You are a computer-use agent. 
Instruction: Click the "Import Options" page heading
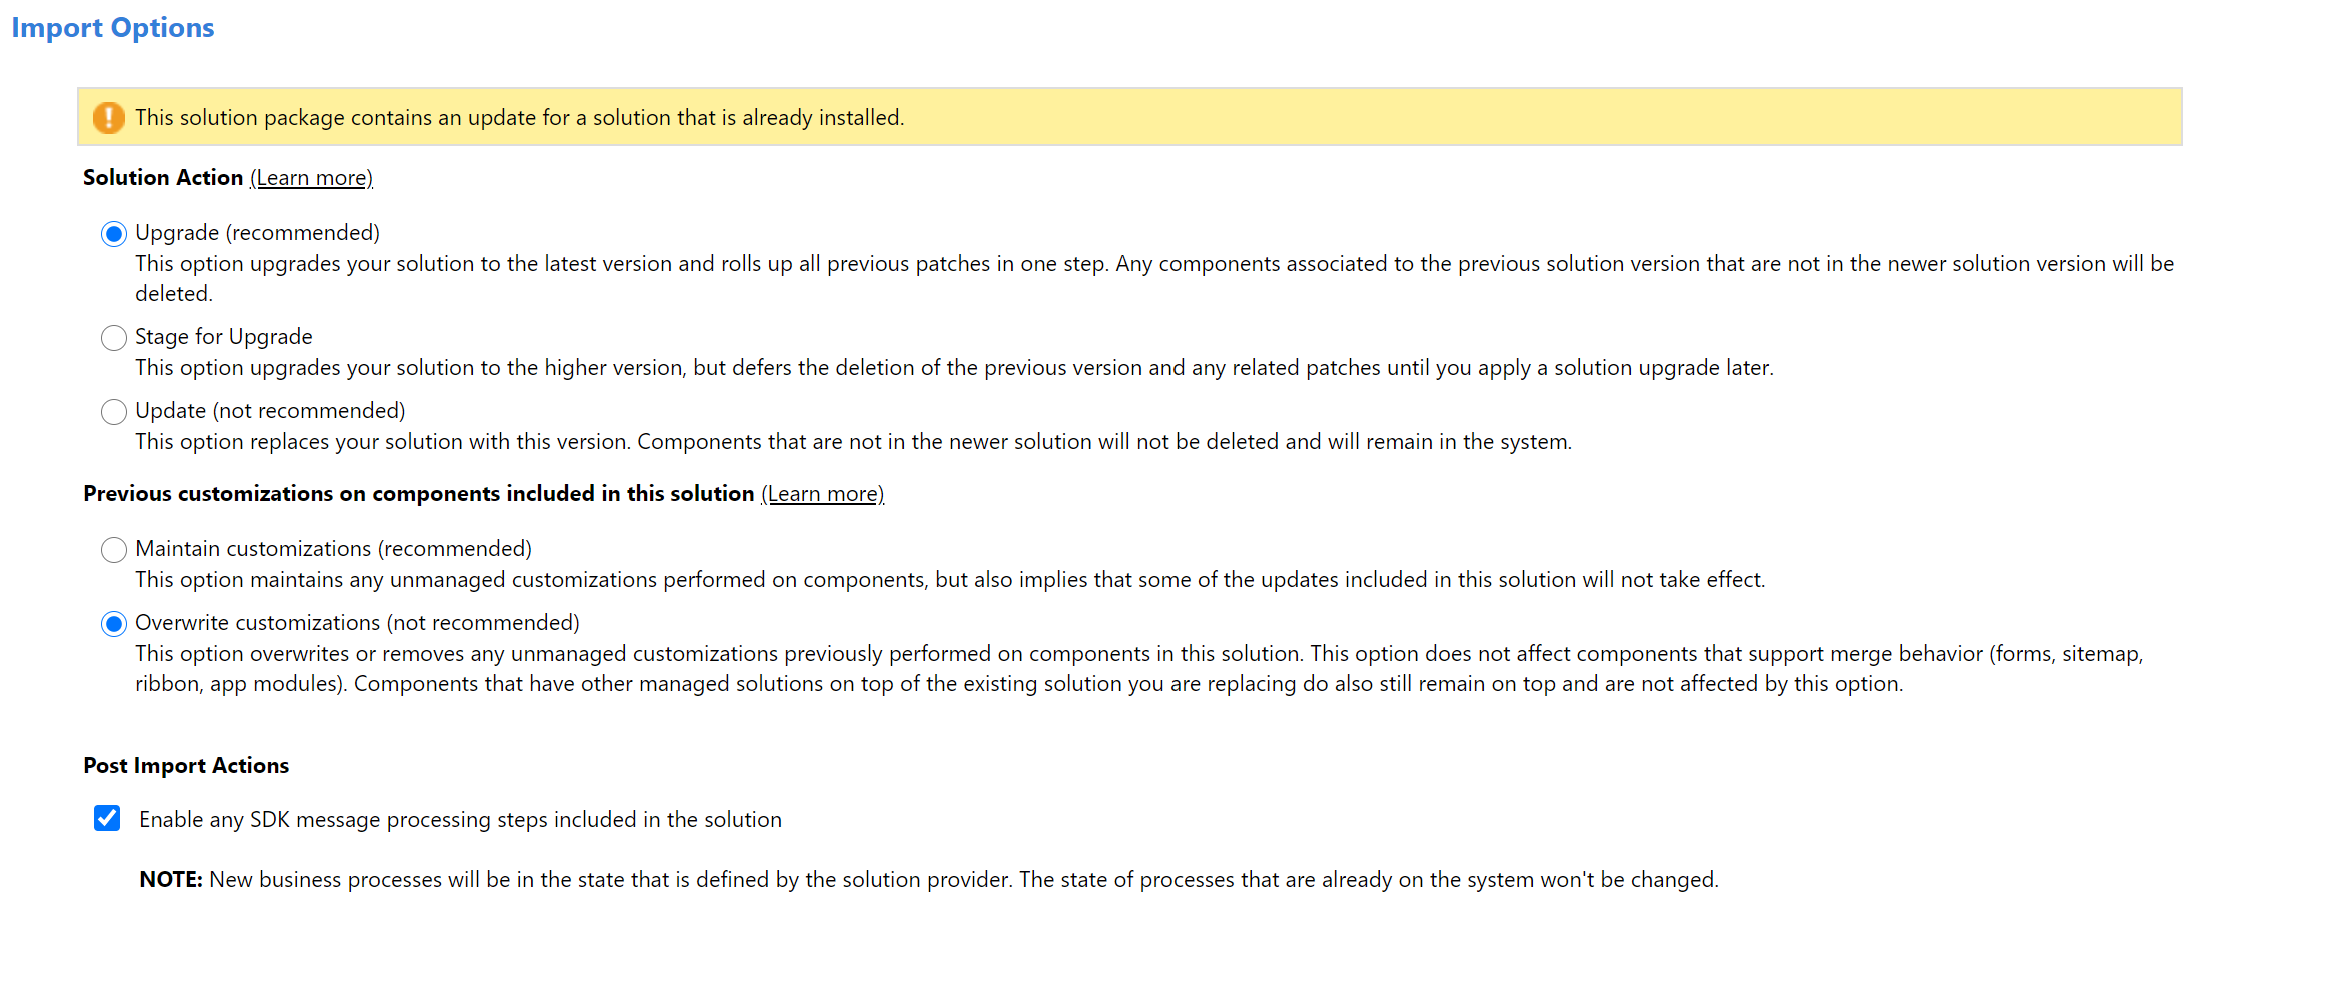[x=112, y=27]
